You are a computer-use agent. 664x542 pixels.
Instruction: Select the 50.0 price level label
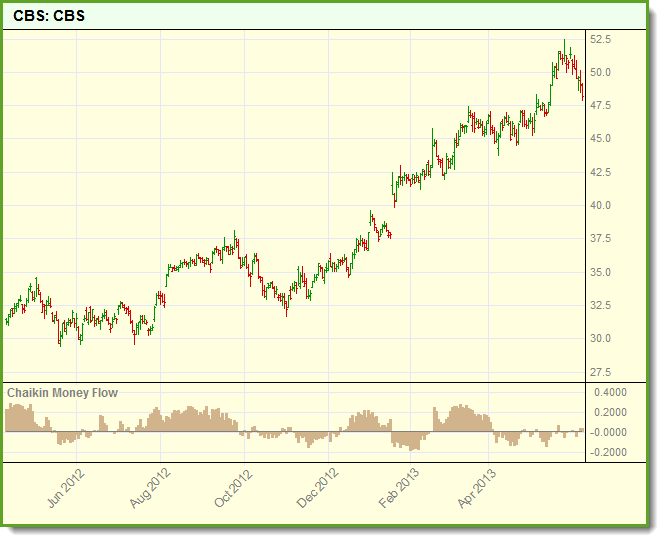tap(601, 72)
